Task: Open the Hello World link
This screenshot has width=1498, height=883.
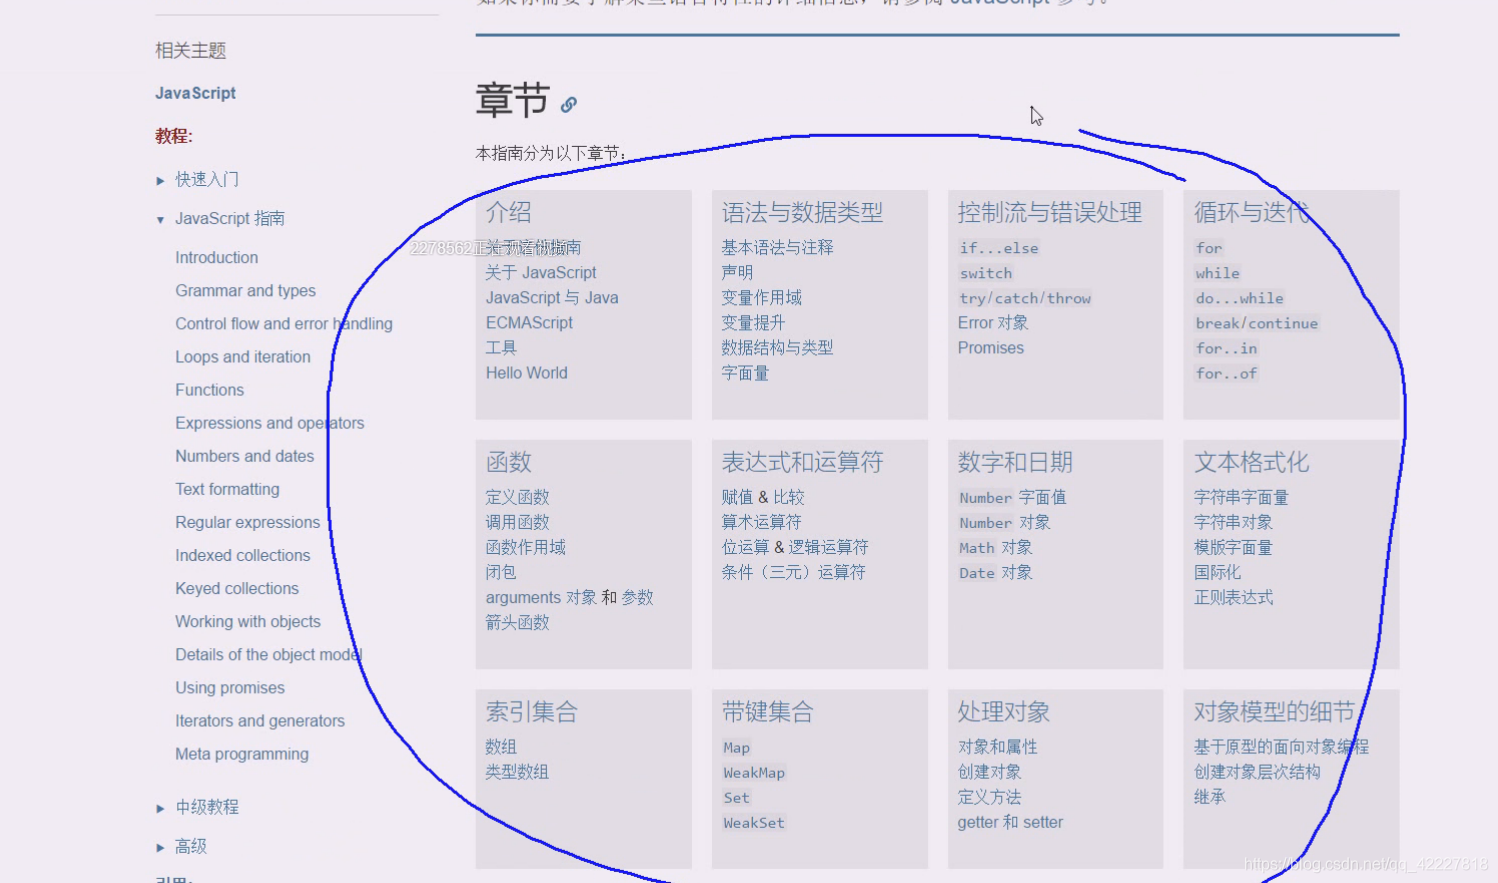Action: [527, 372]
